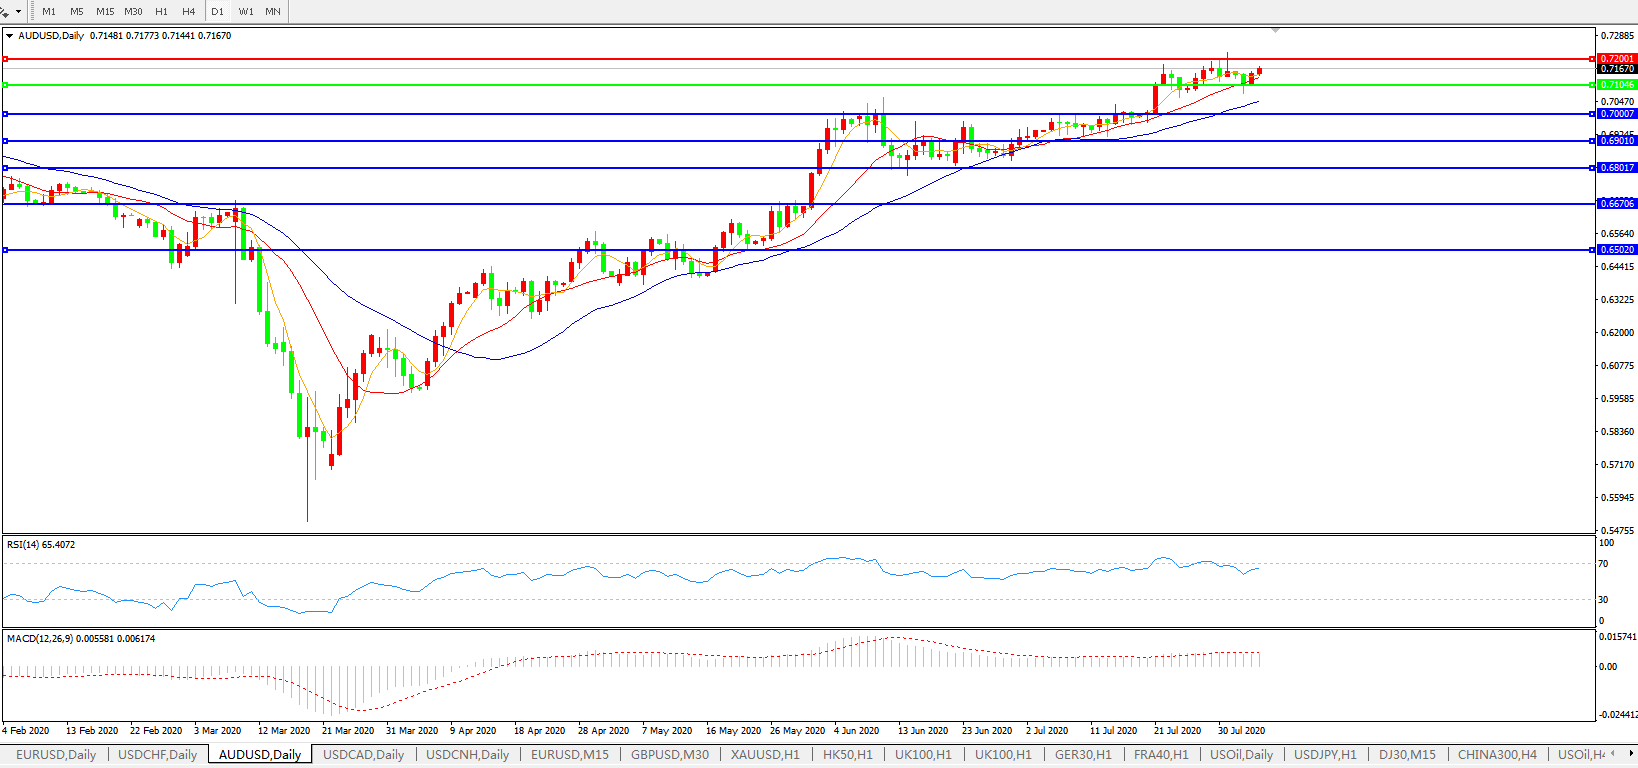The width and height of the screenshot is (1638, 768).
Task: Click the line studies tool icon
Action: 5,11
